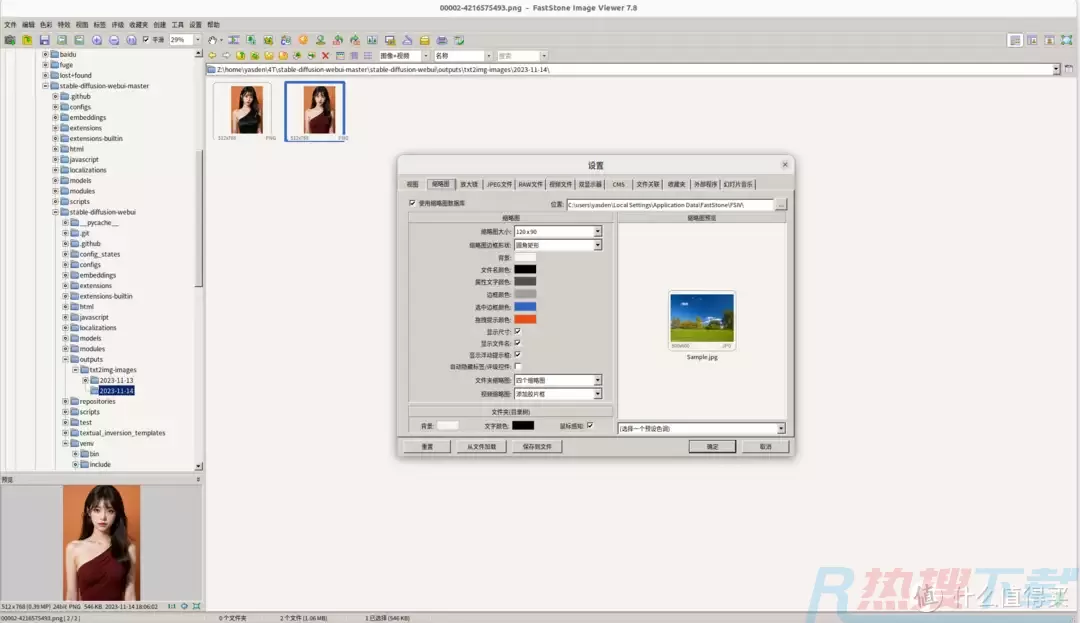The height and width of the screenshot is (623, 1080).
Task: Open the 图像+视频 filter dropdown
Action: tap(426, 56)
